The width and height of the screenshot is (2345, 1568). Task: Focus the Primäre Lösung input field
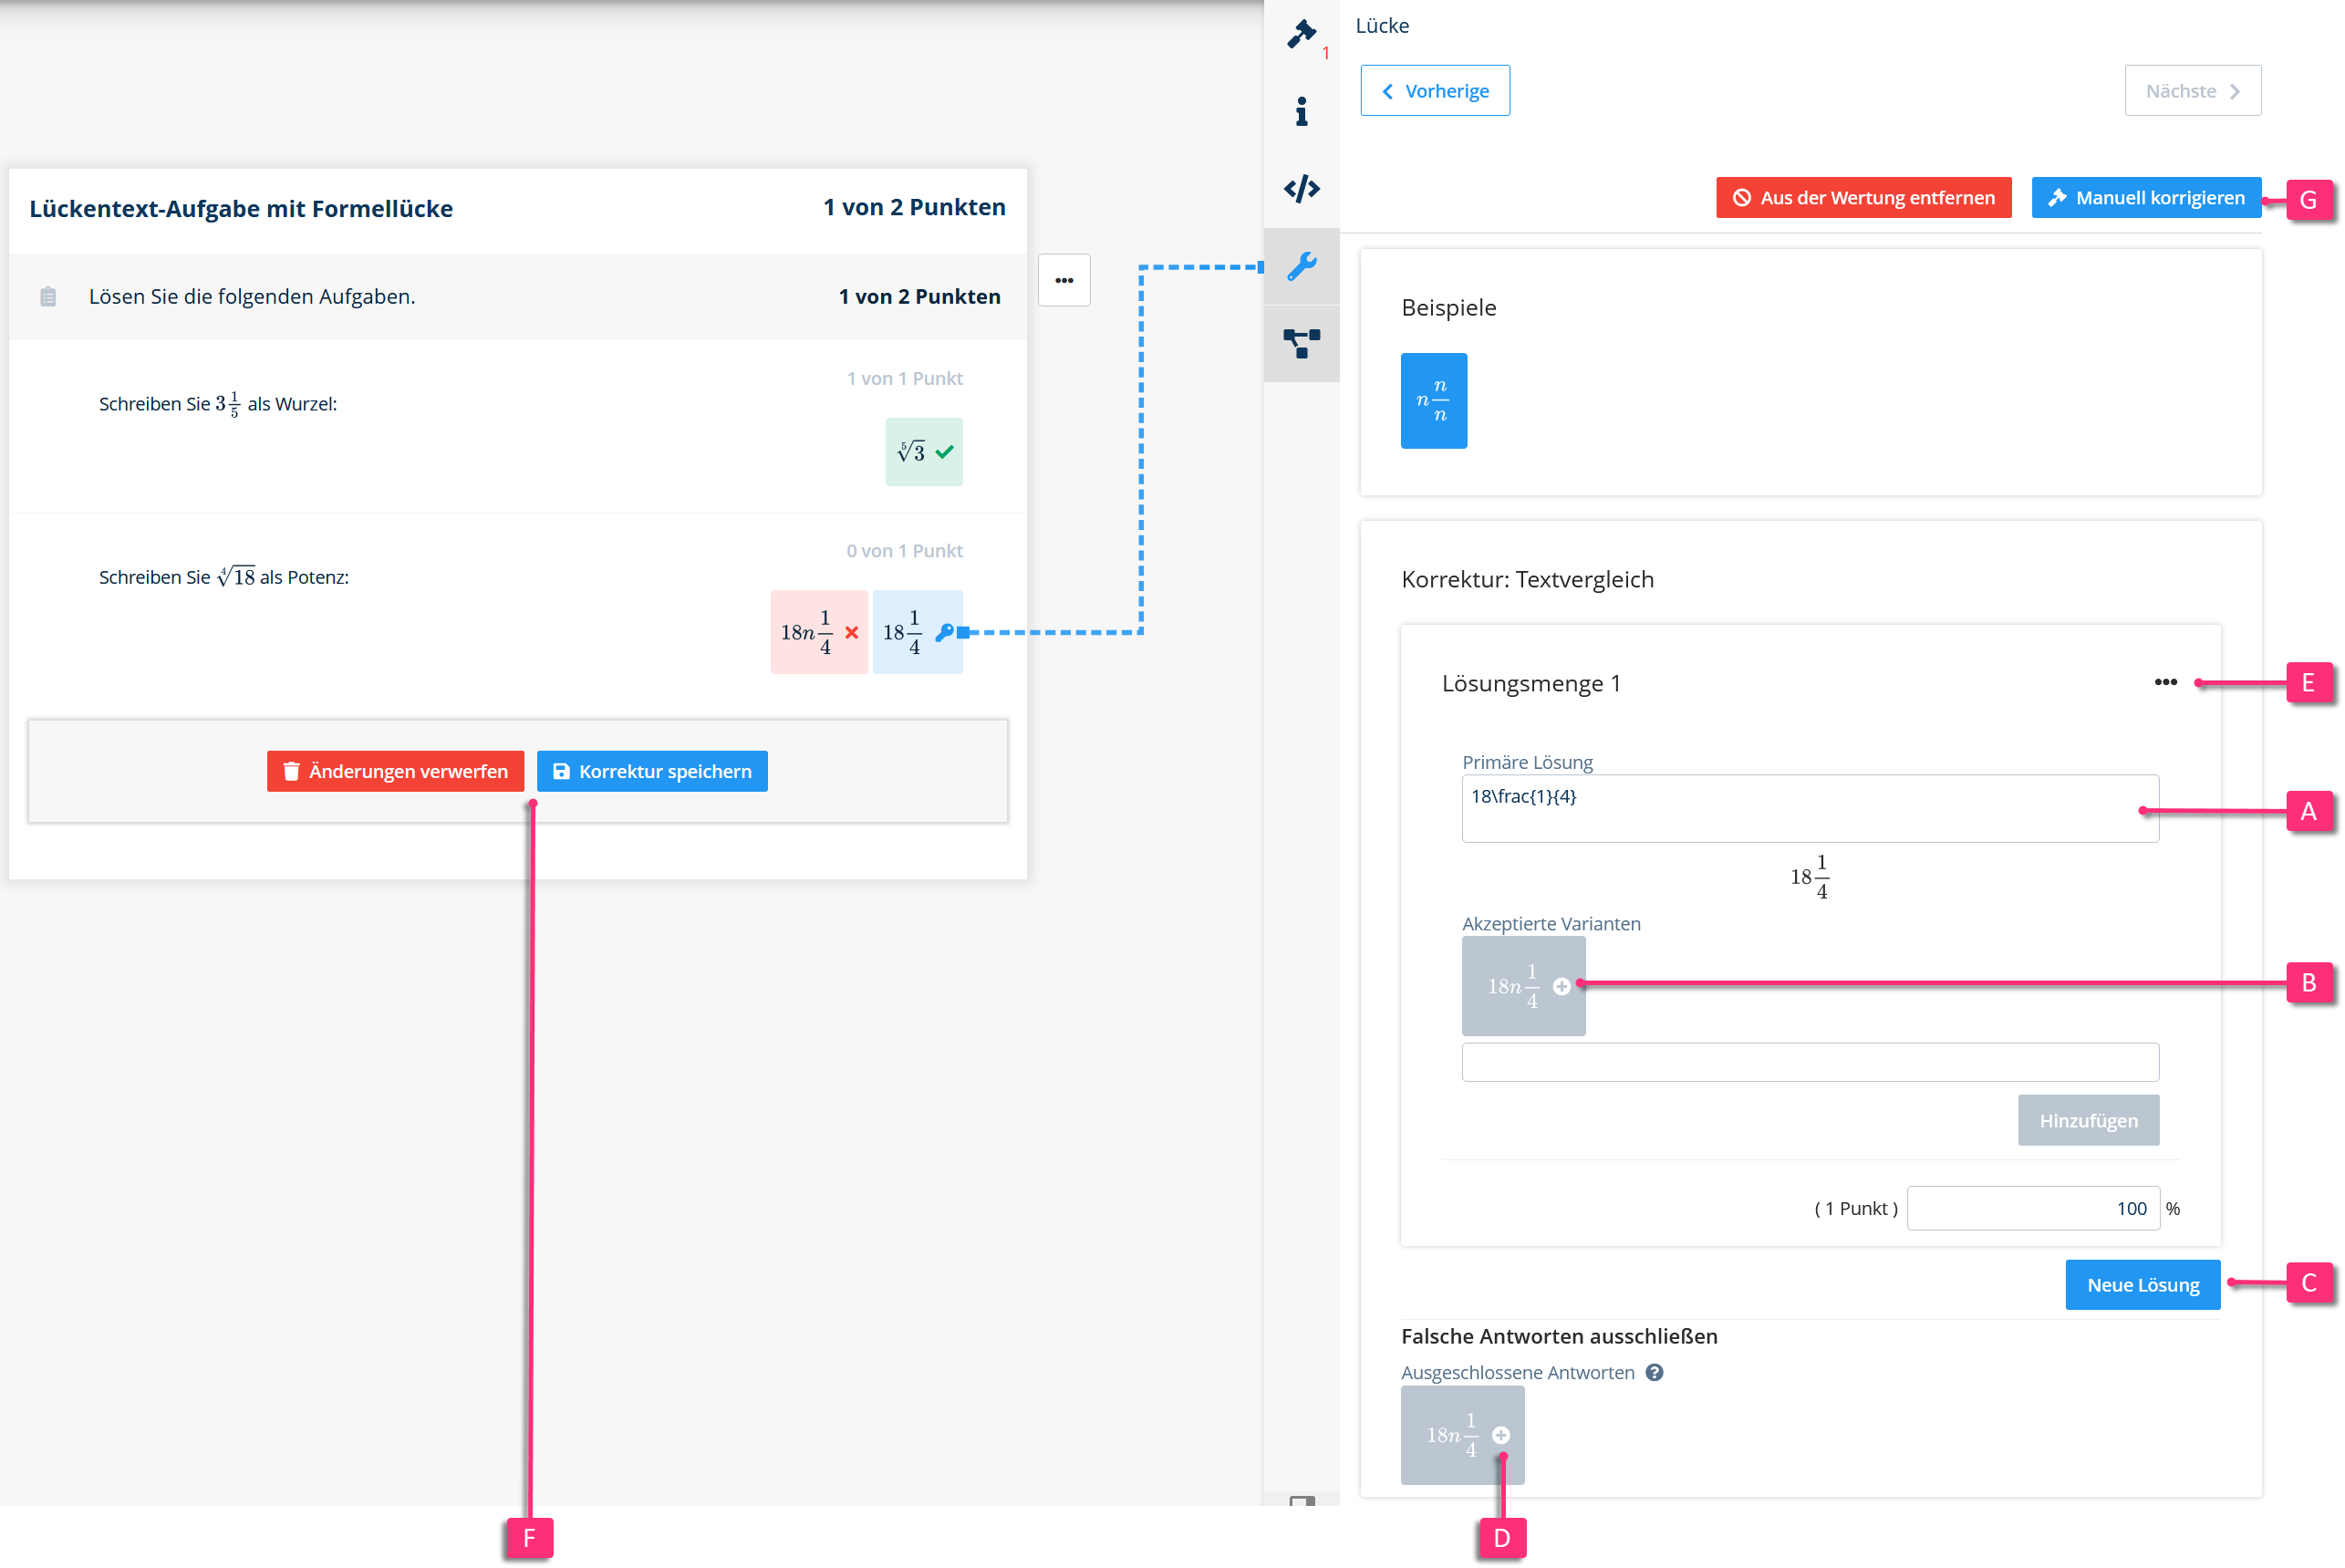click(x=1810, y=808)
